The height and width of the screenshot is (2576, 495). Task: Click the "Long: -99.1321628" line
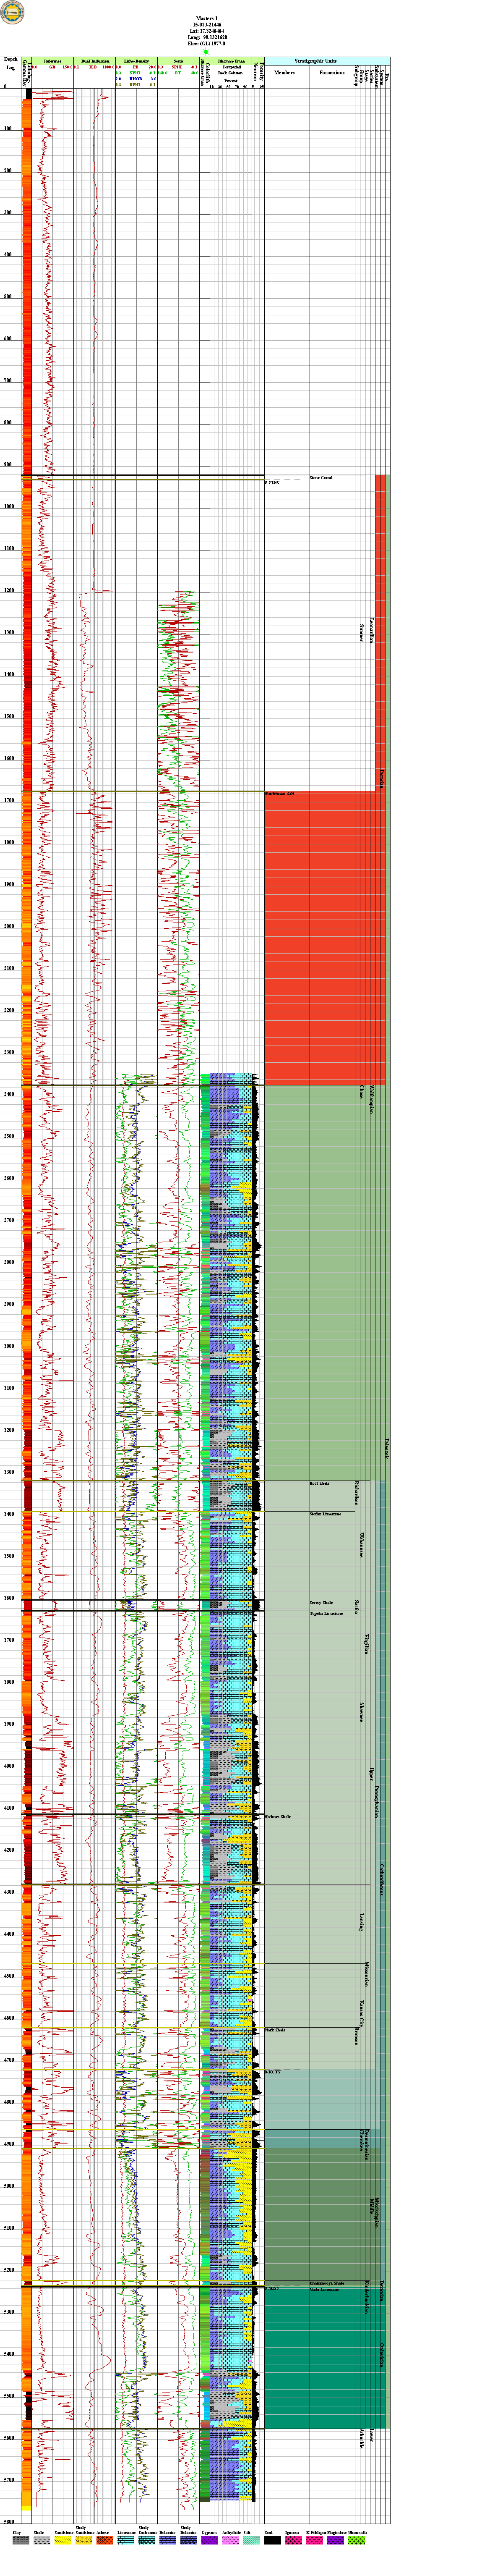(x=207, y=37)
